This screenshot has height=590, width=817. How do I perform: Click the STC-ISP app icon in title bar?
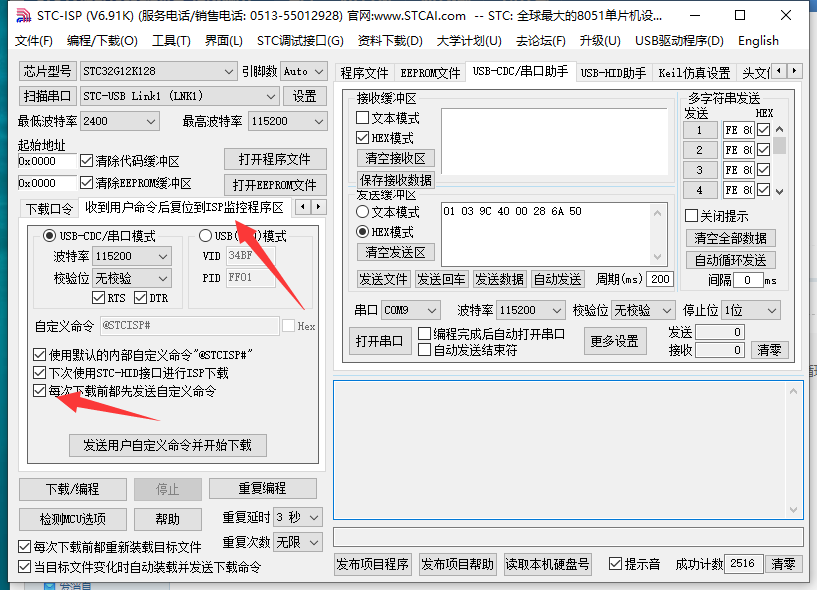[x=23, y=16]
